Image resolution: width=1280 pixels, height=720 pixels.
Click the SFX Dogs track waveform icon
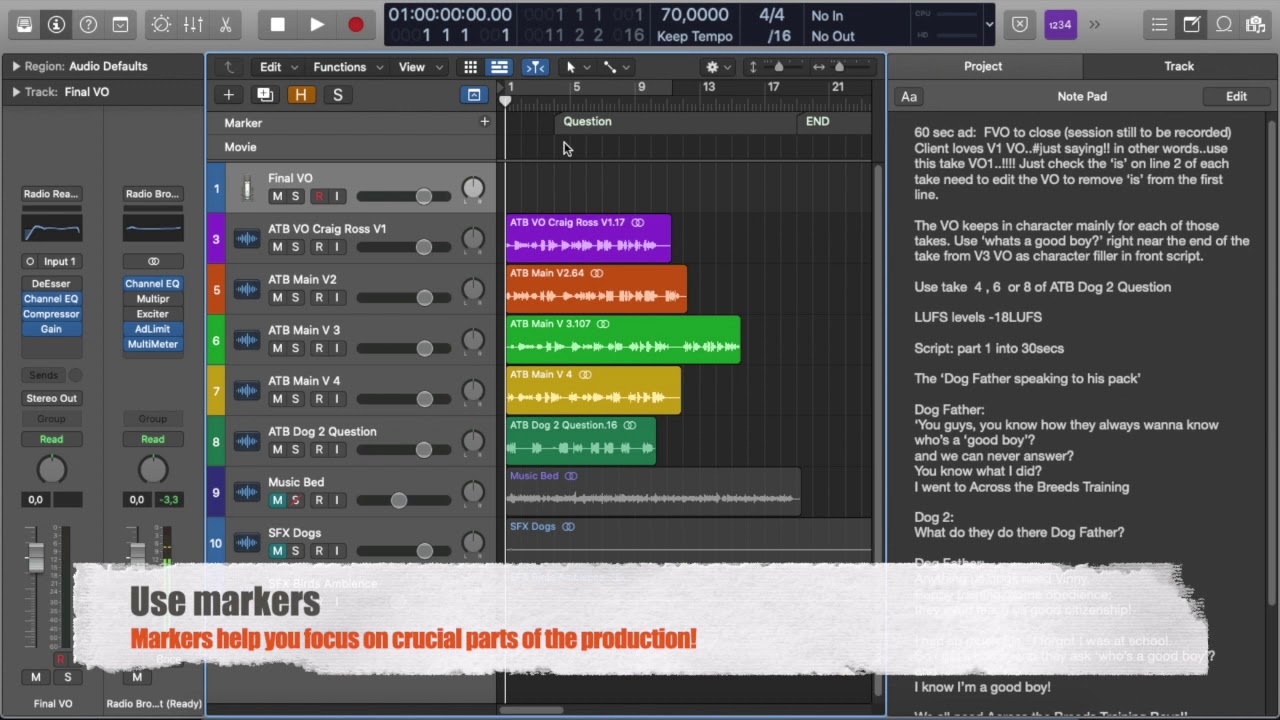point(246,543)
